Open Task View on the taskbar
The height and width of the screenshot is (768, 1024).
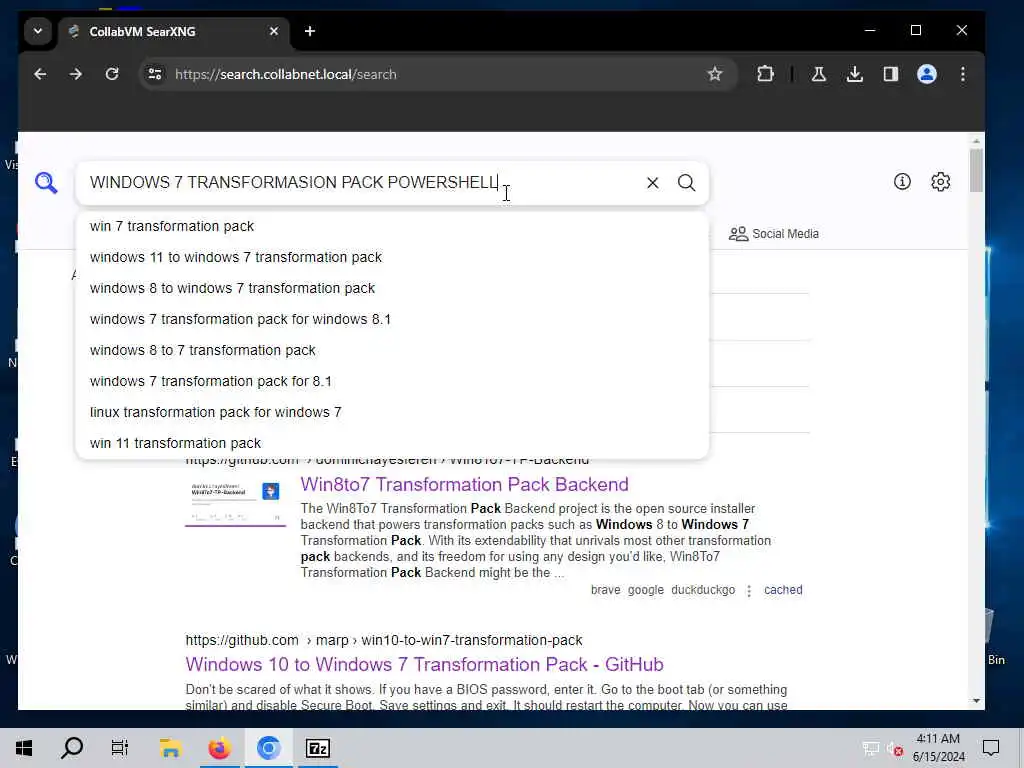(120, 748)
